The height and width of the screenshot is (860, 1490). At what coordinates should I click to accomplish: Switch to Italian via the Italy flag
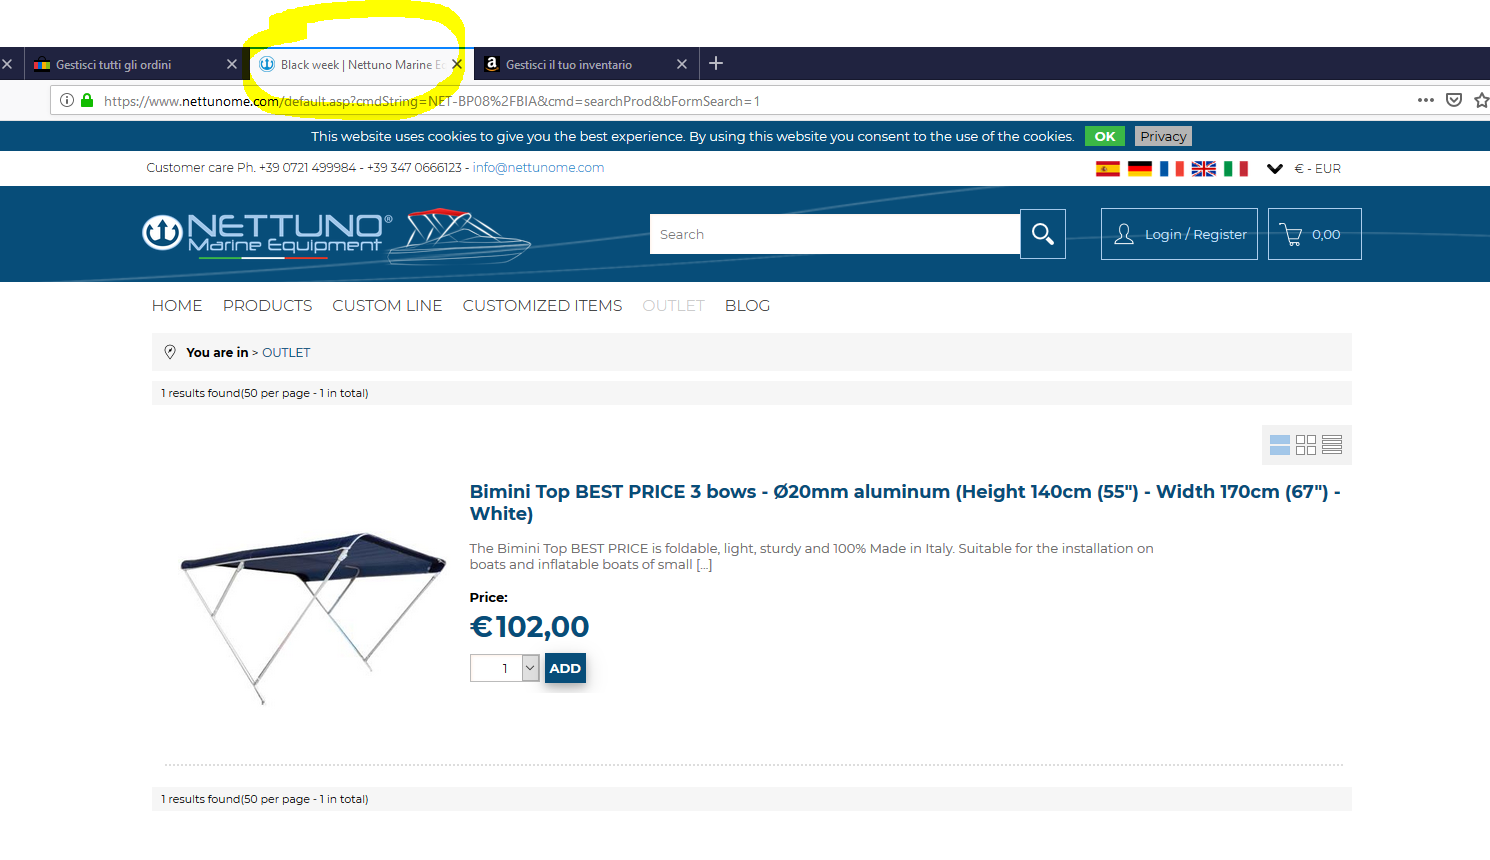pyautogui.click(x=1236, y=169)
